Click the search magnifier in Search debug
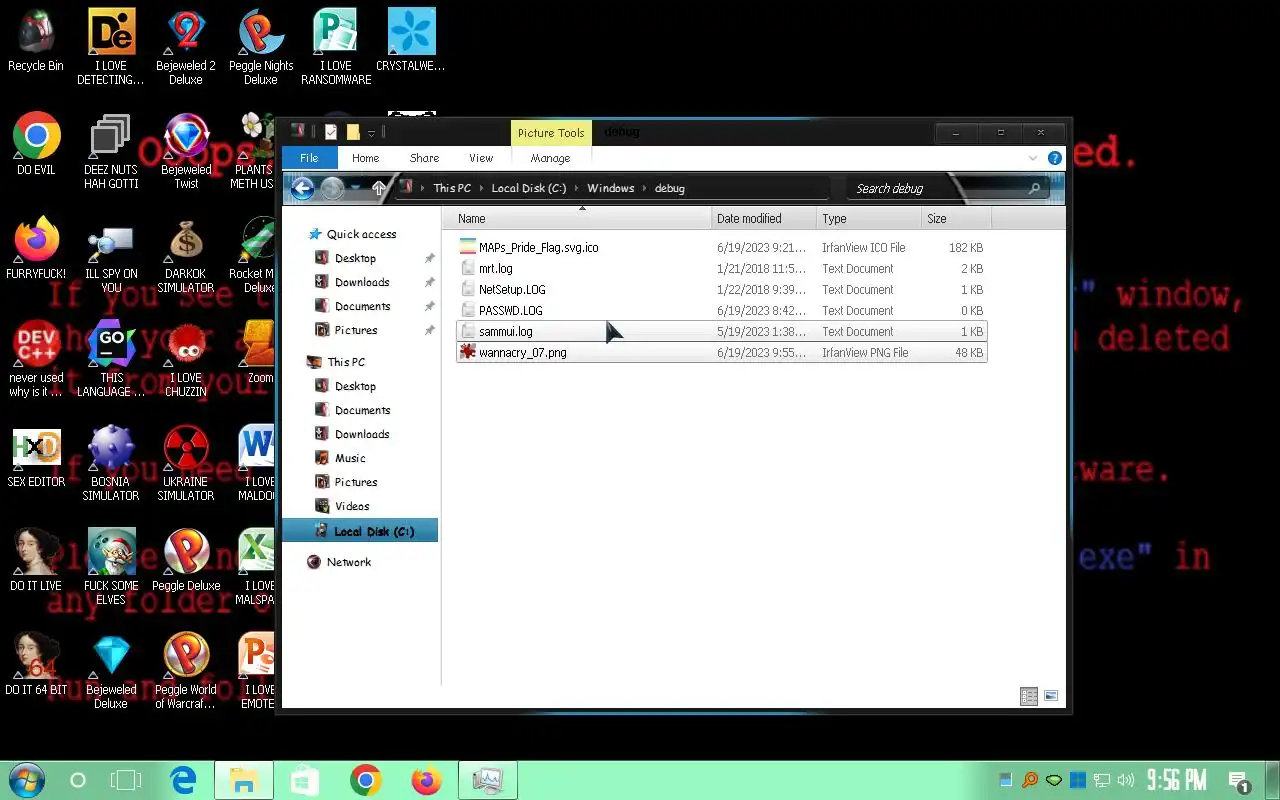Image resolution: width=1280 pixels, height=800 pixels. [x=1034, y=188]
